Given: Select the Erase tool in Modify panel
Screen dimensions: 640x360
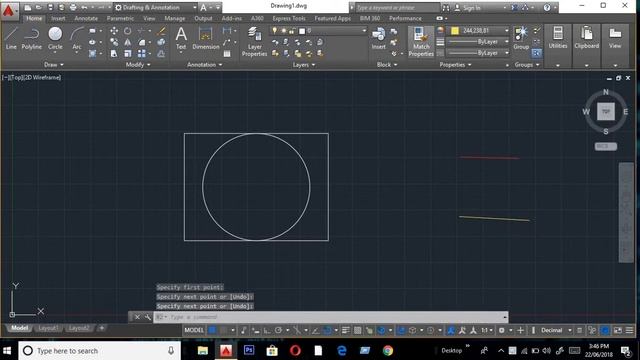Looking at the screenshot, I should click(x=161, y=31).
